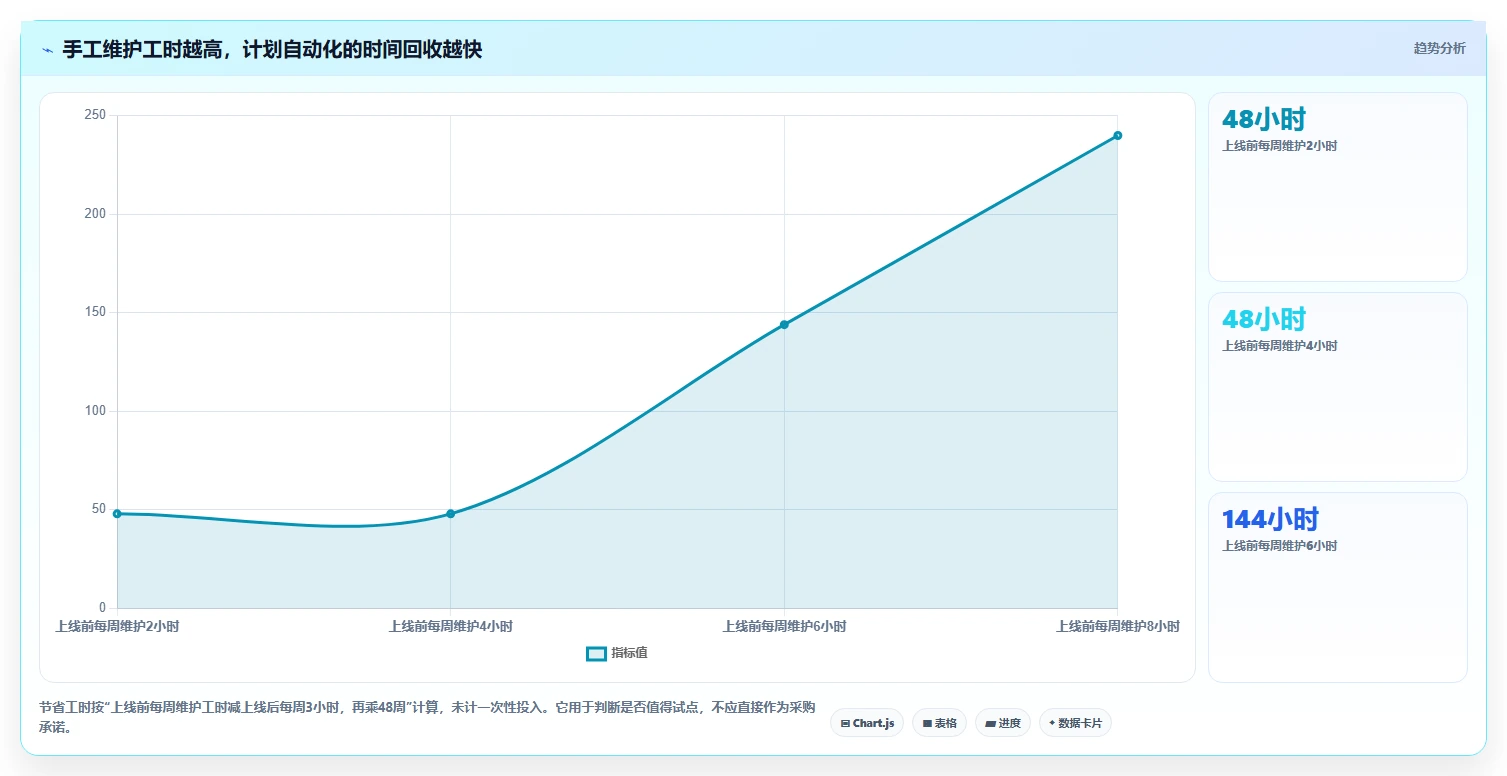Click the 48小时 value above 上线前每周维护4小时
1507x776 pixels.
click(1264, 319)
